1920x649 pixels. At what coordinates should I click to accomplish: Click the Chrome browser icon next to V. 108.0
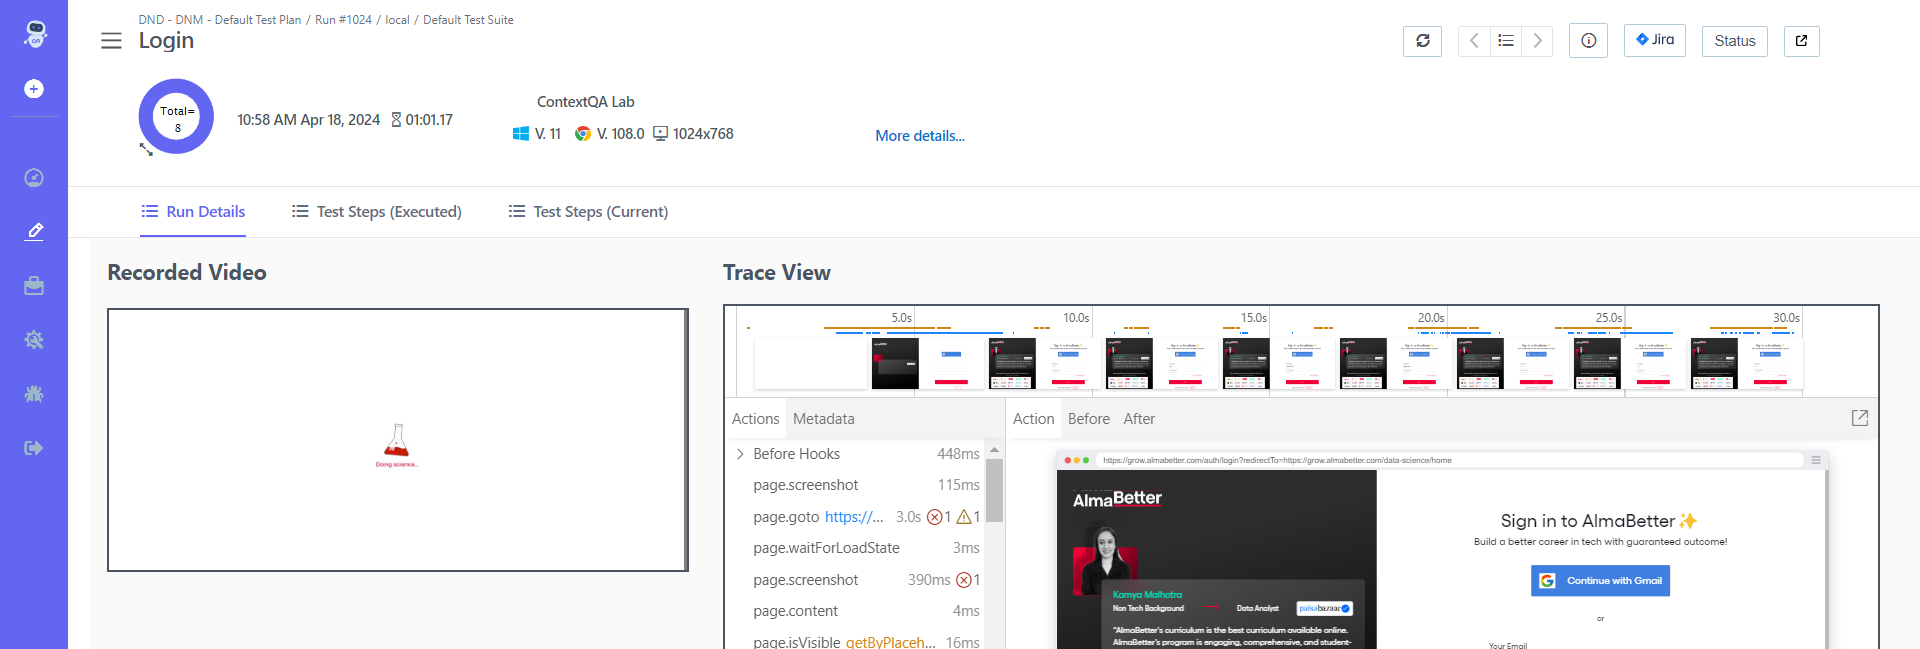(583, 134)
